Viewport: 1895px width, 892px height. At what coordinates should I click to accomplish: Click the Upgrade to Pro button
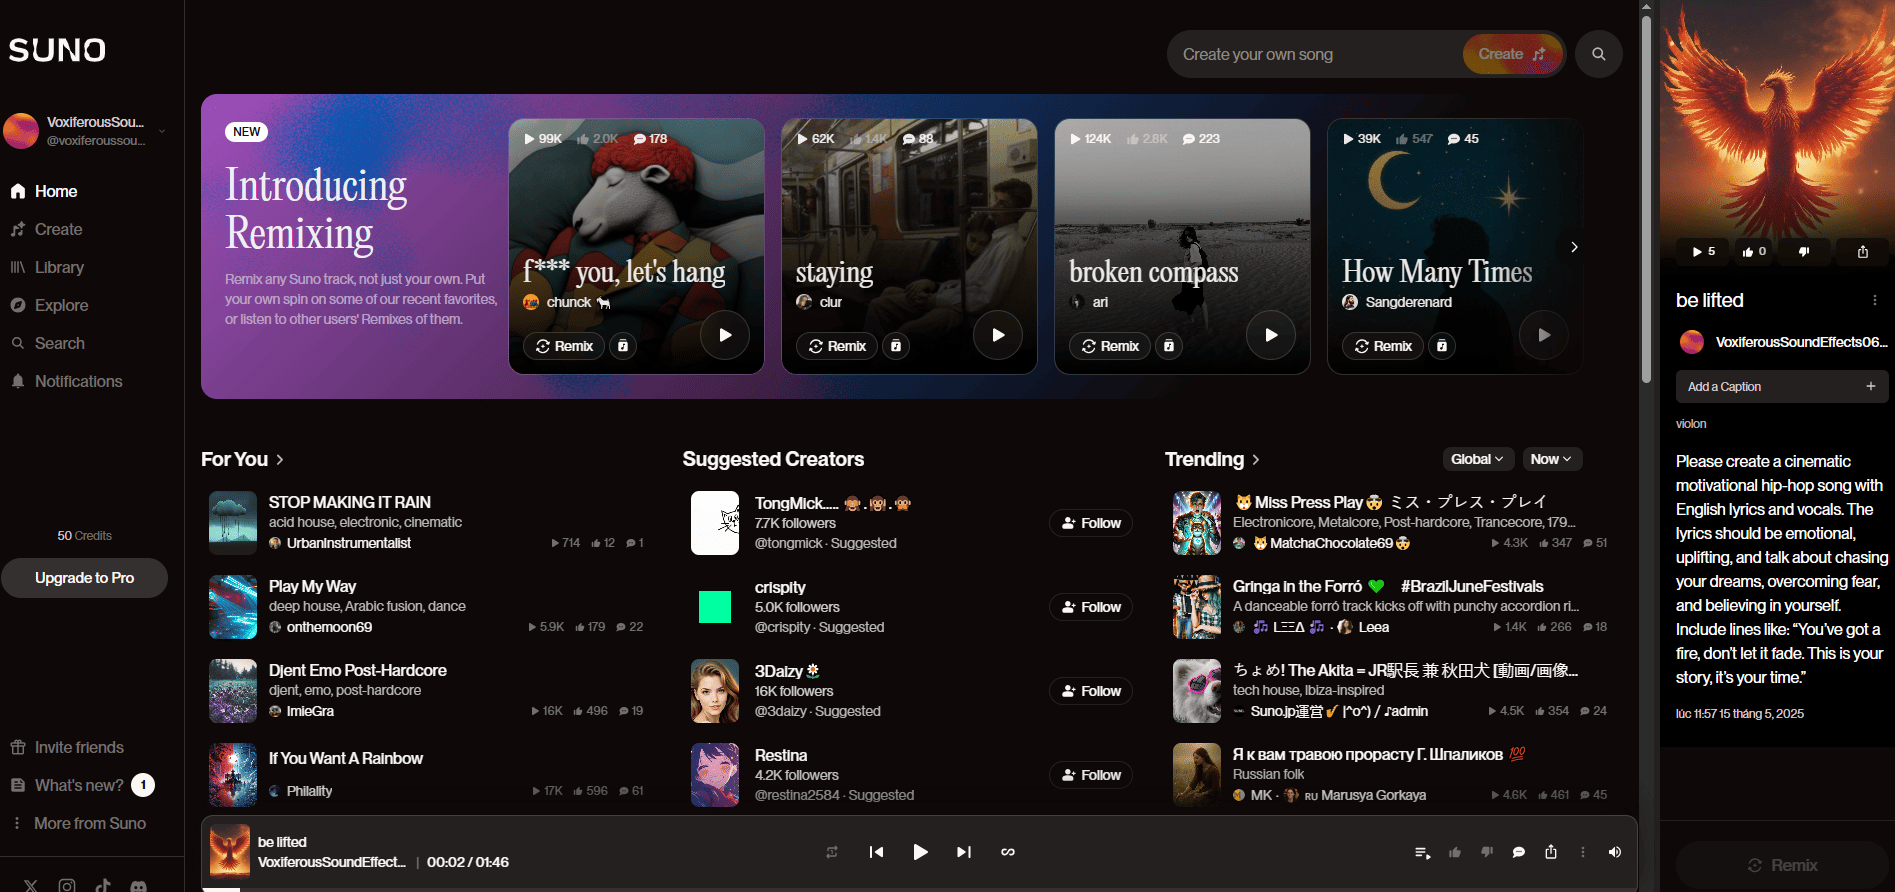pyautogui.click(x=84, y=578)
